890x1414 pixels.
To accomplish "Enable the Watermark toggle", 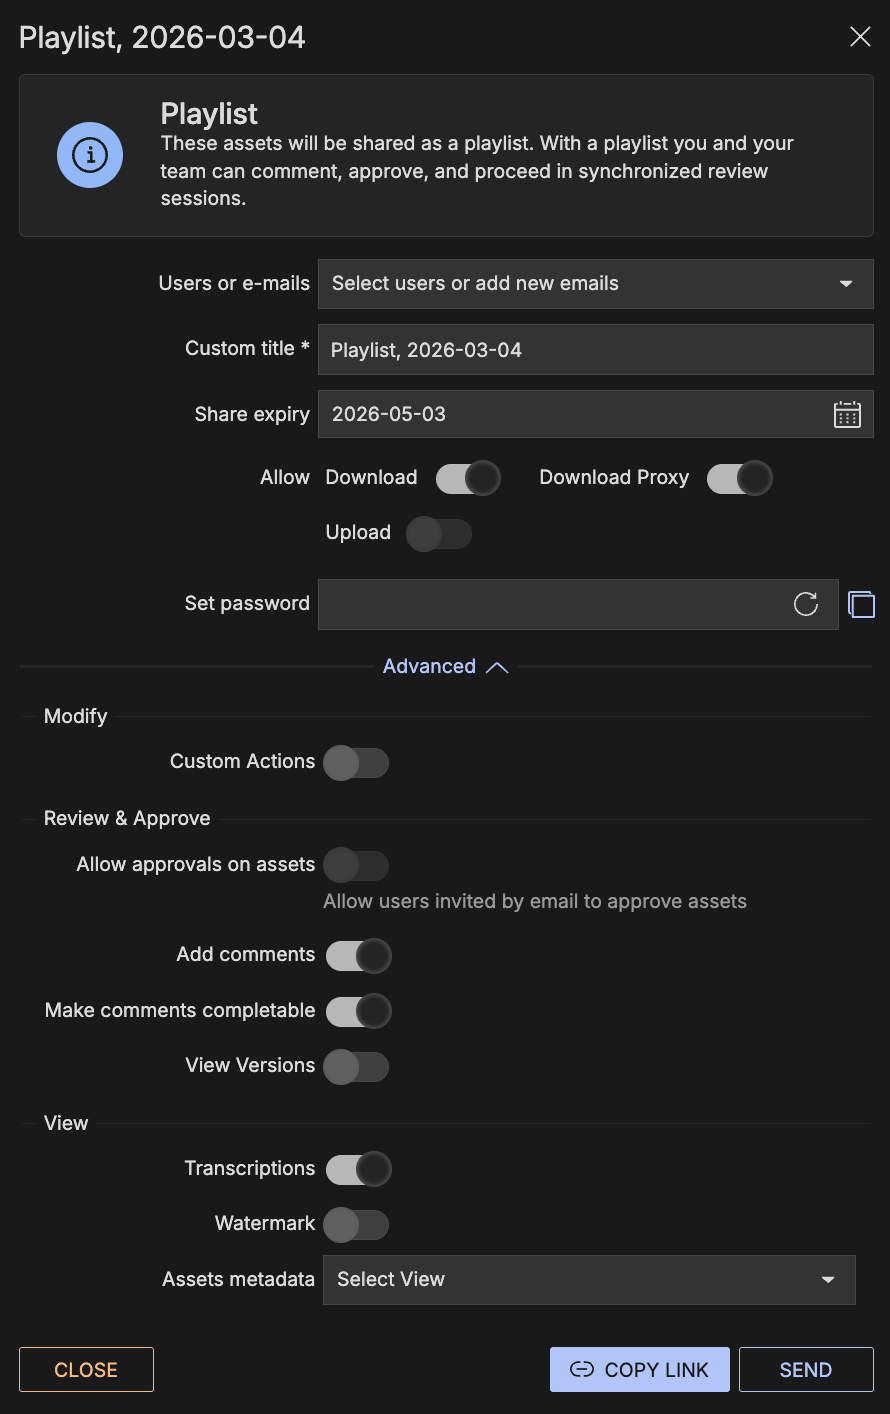I will click(x=357, y=1224).
